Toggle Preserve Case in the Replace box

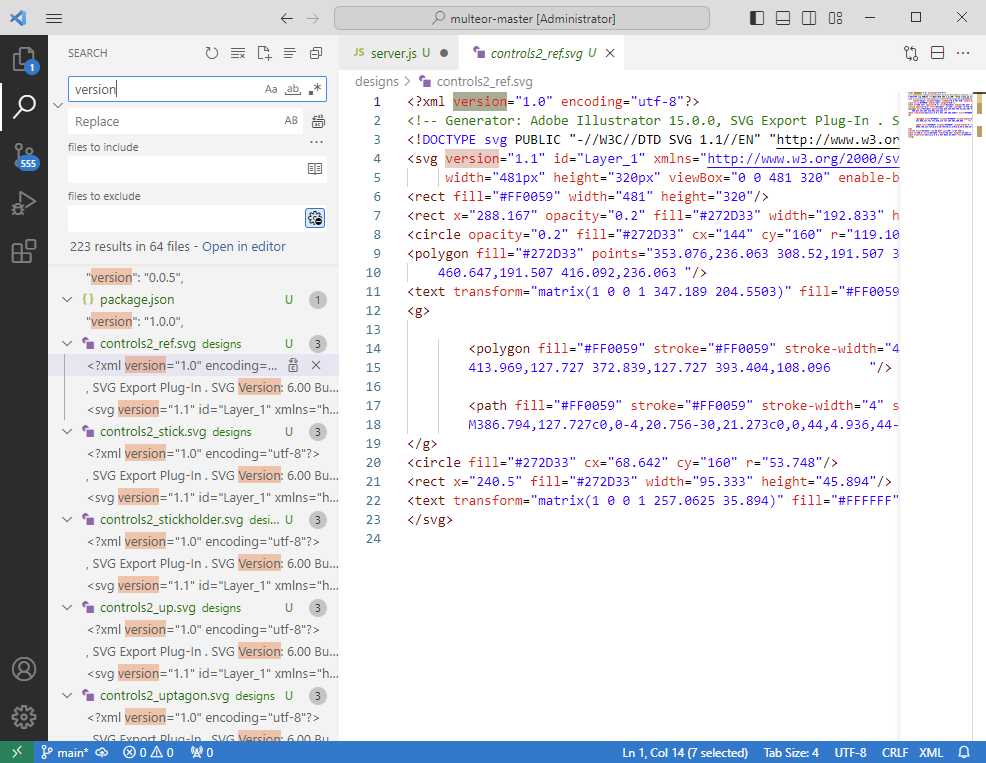click(x=291, y=121)
